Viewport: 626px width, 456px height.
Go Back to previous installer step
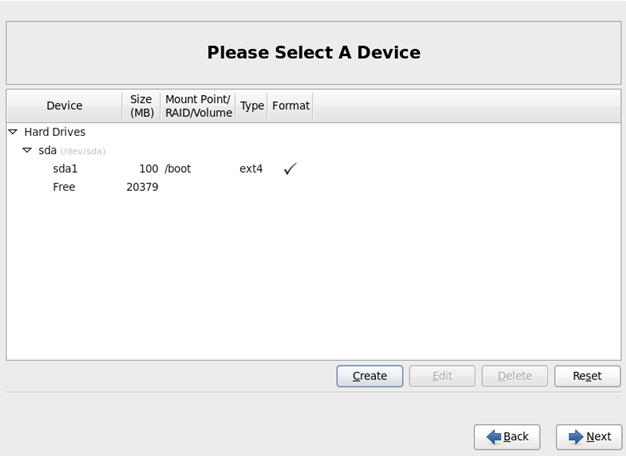point(507,437)
